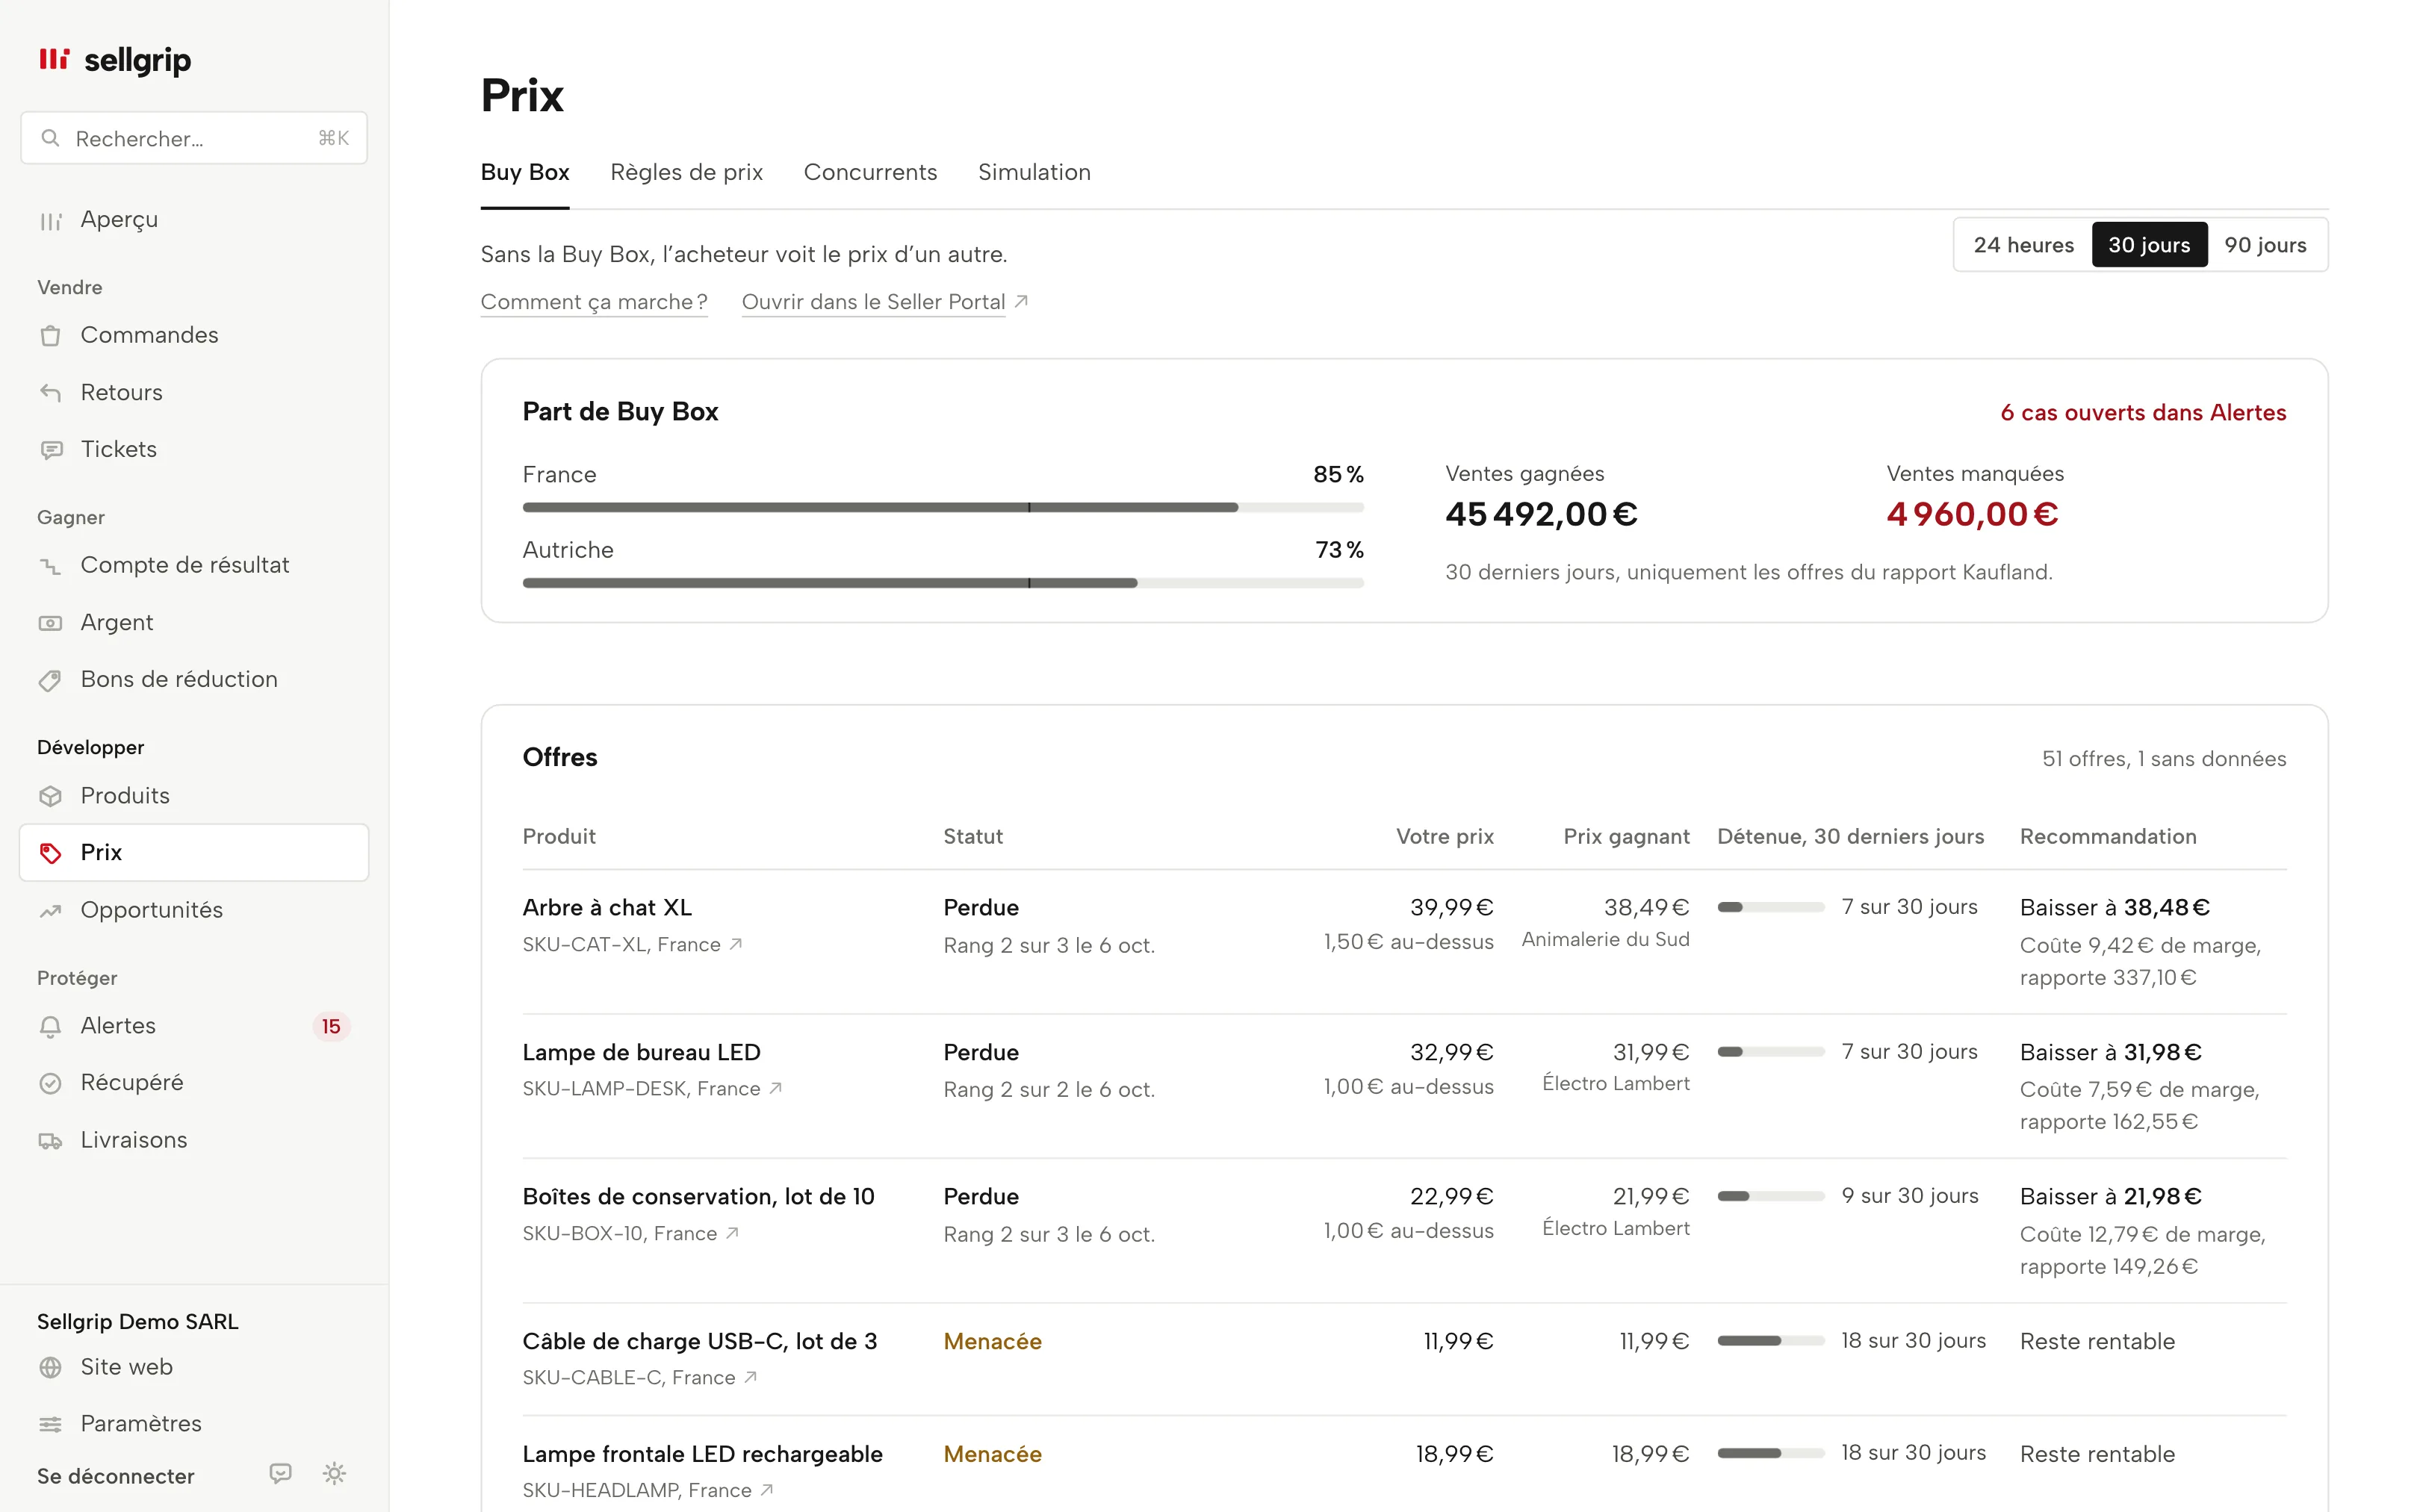The image size is (2420, 1512).
Task: Click the Commandes bag icon
Action: click(50, 336)
